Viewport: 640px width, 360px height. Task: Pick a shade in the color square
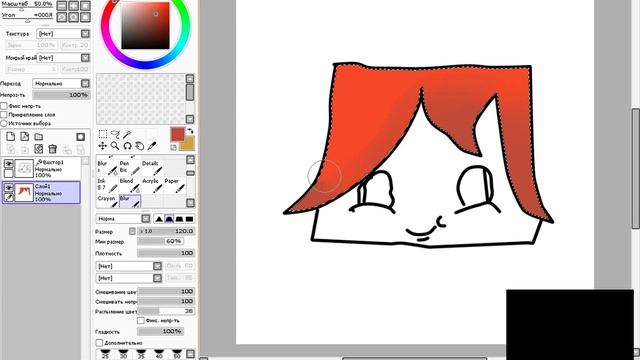tap(145, 25)
